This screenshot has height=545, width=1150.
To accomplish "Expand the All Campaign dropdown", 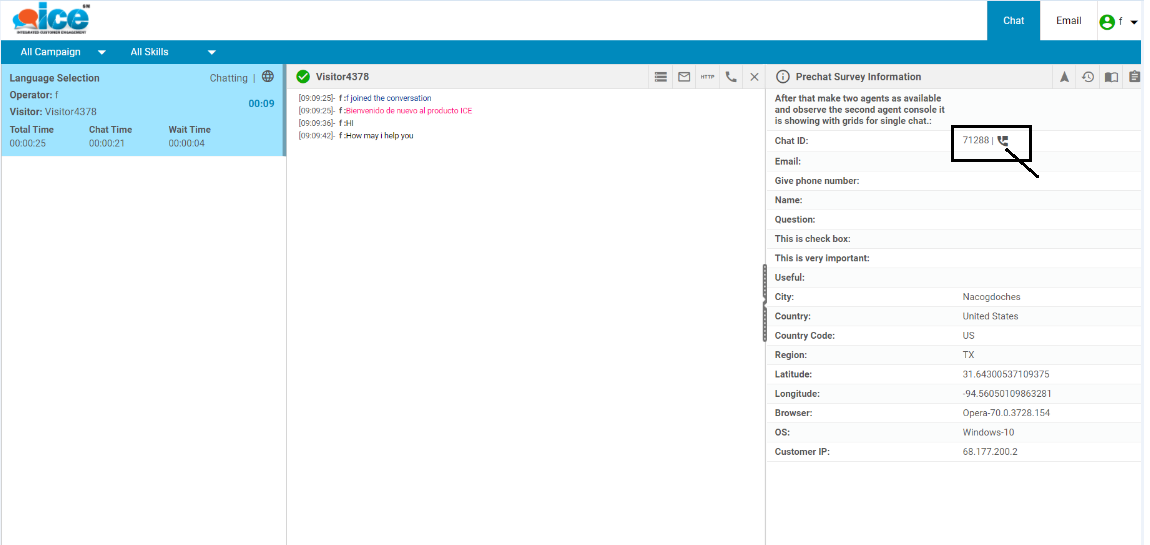I will pyautogui.click(x=63, y=52).
